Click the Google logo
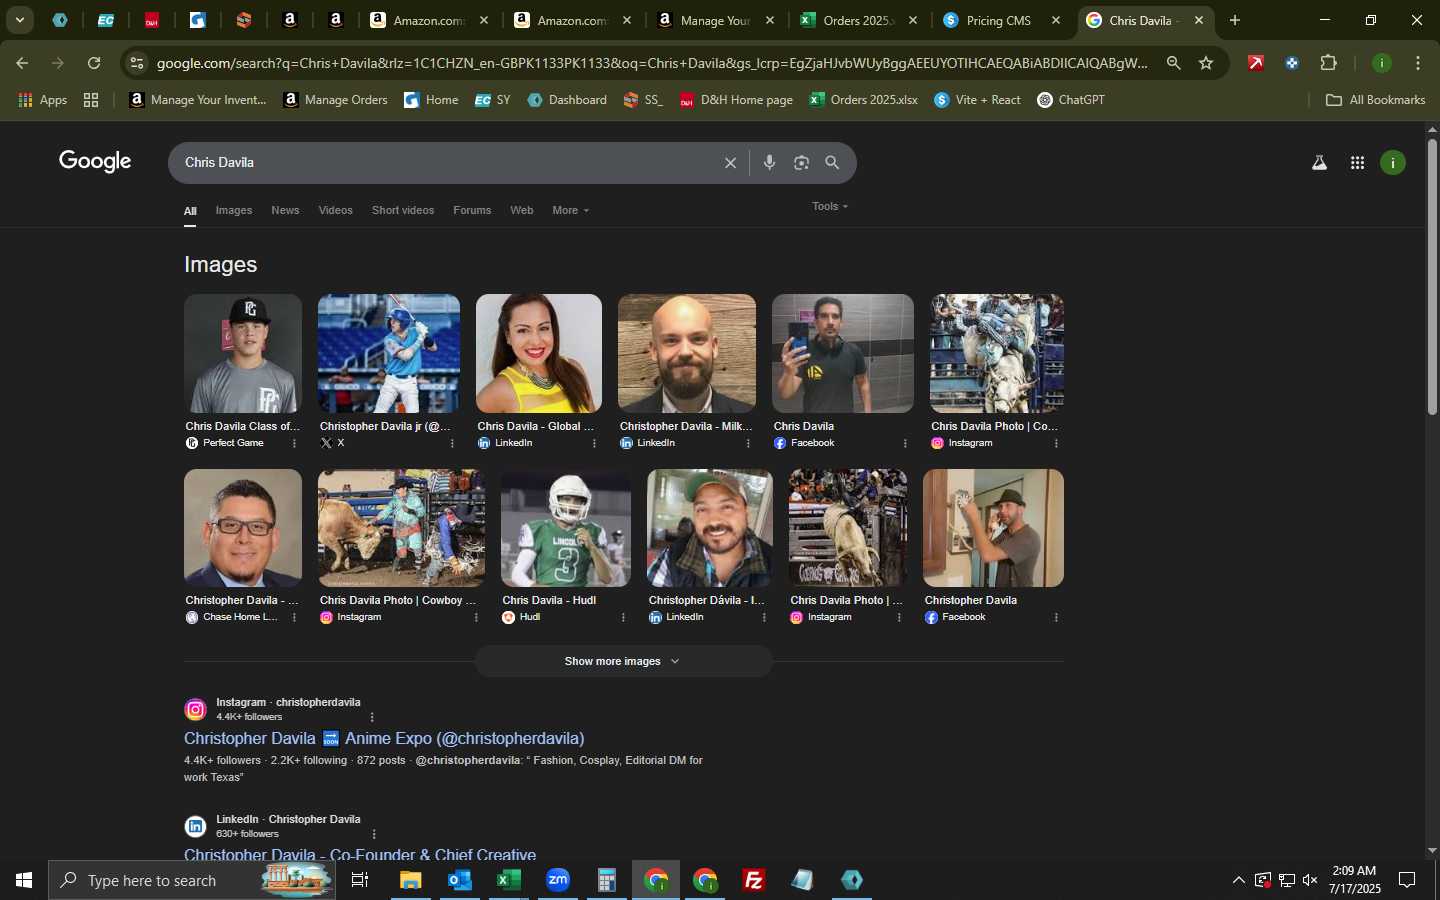Image resolution: width=1440 pixels, height=900 pixels. click(x=95, y=162)
